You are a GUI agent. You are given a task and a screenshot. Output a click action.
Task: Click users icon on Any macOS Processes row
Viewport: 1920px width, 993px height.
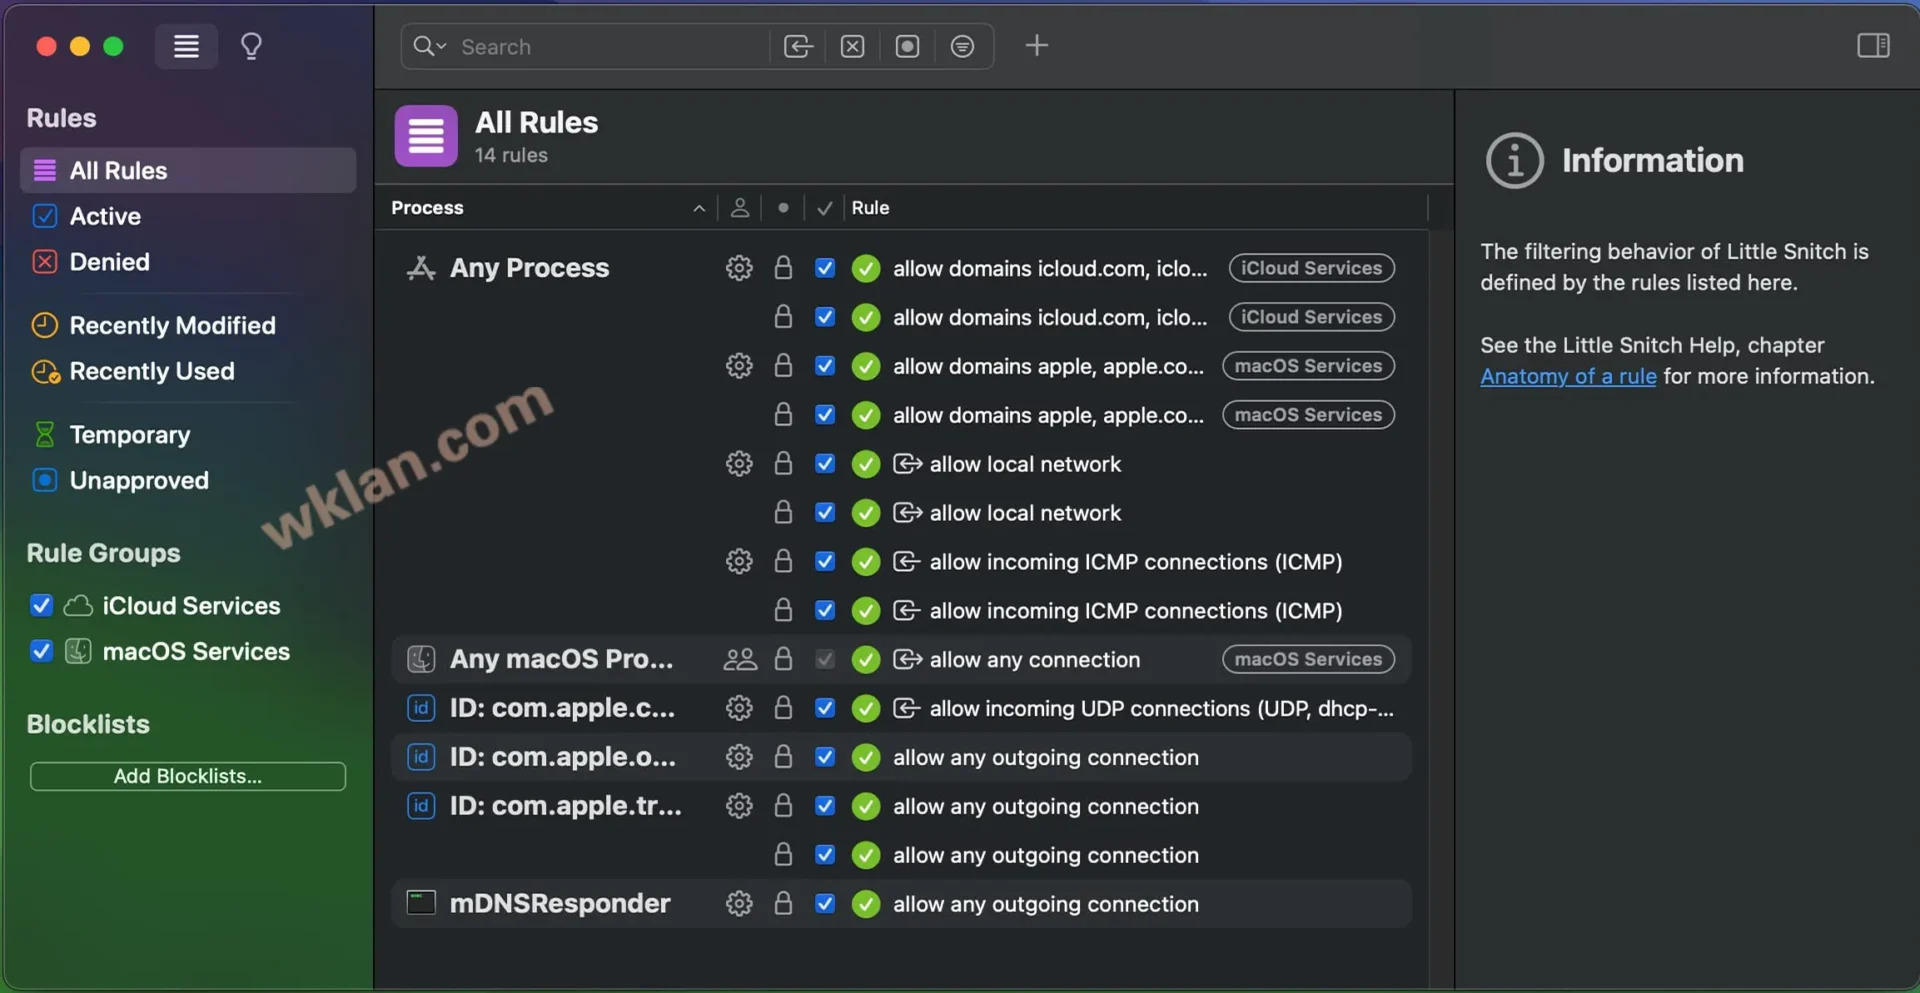point(740,659)
